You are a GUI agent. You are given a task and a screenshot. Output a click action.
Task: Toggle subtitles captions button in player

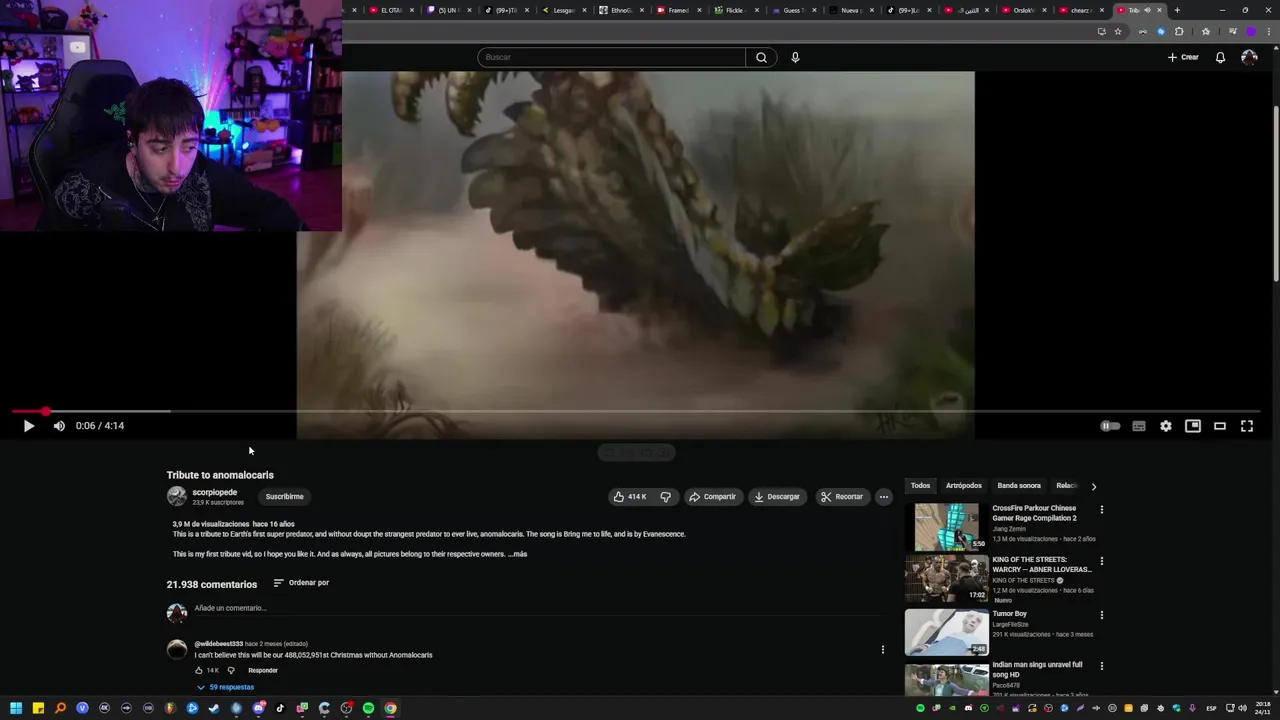click(x=1138, y=426)
